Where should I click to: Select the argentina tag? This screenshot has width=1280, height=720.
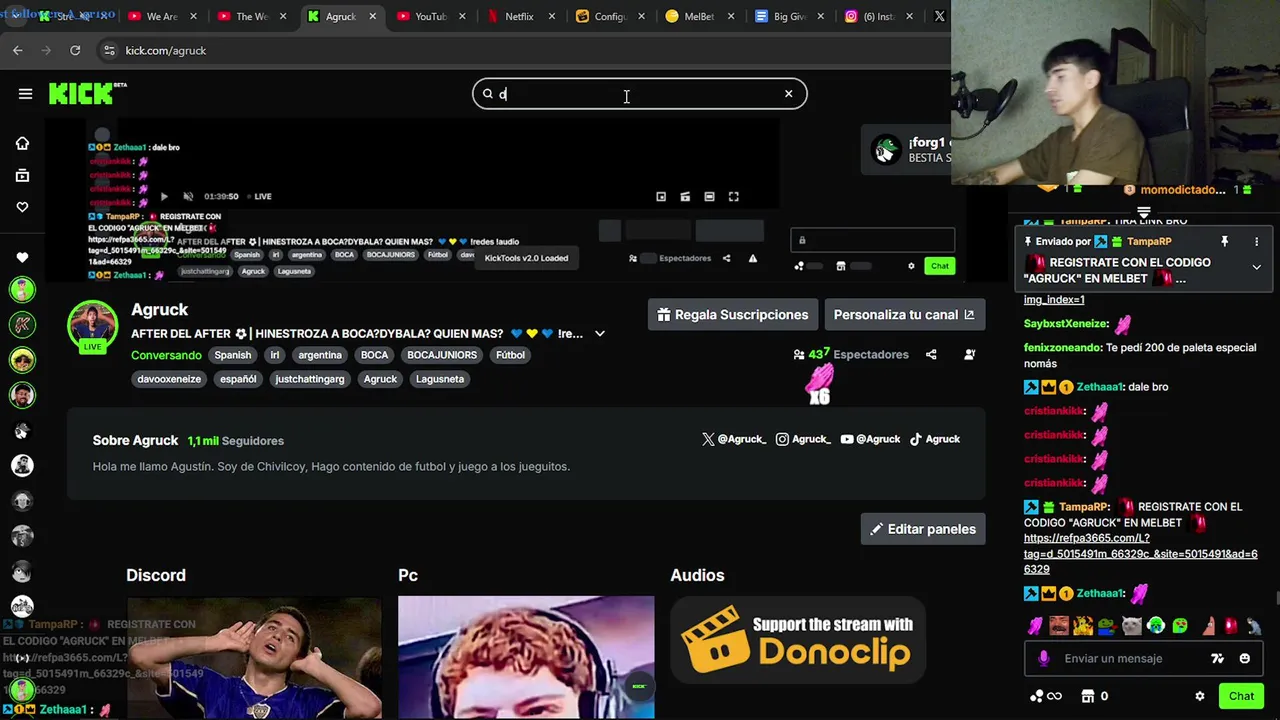[x=320, y=355]
